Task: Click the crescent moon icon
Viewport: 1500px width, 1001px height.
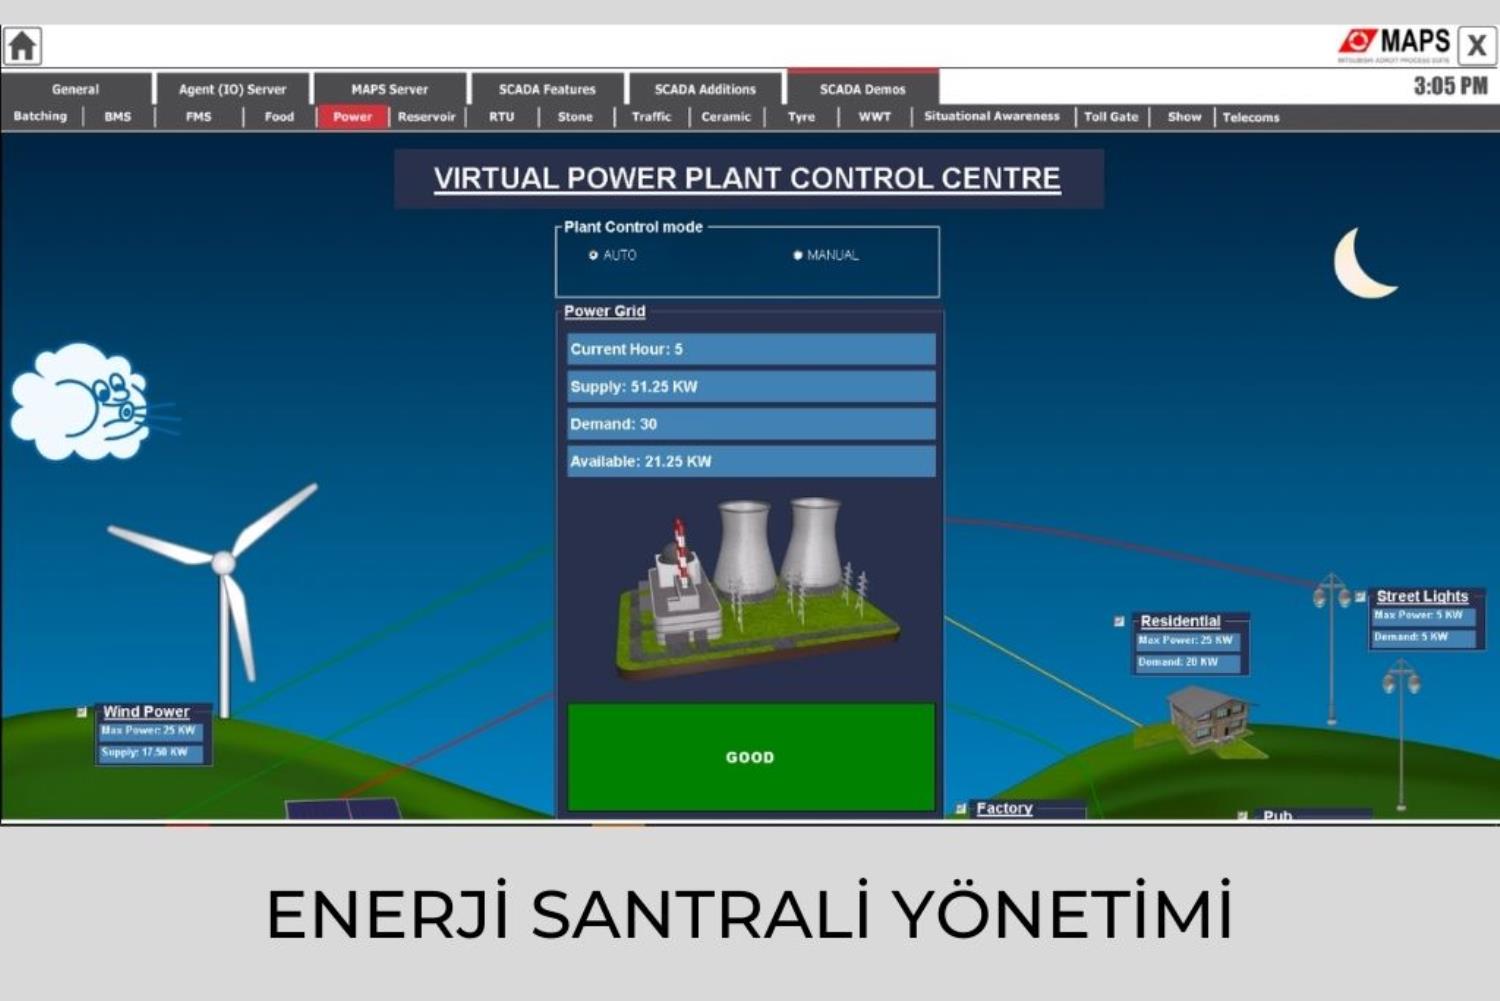Action: tap(1364, 263)
